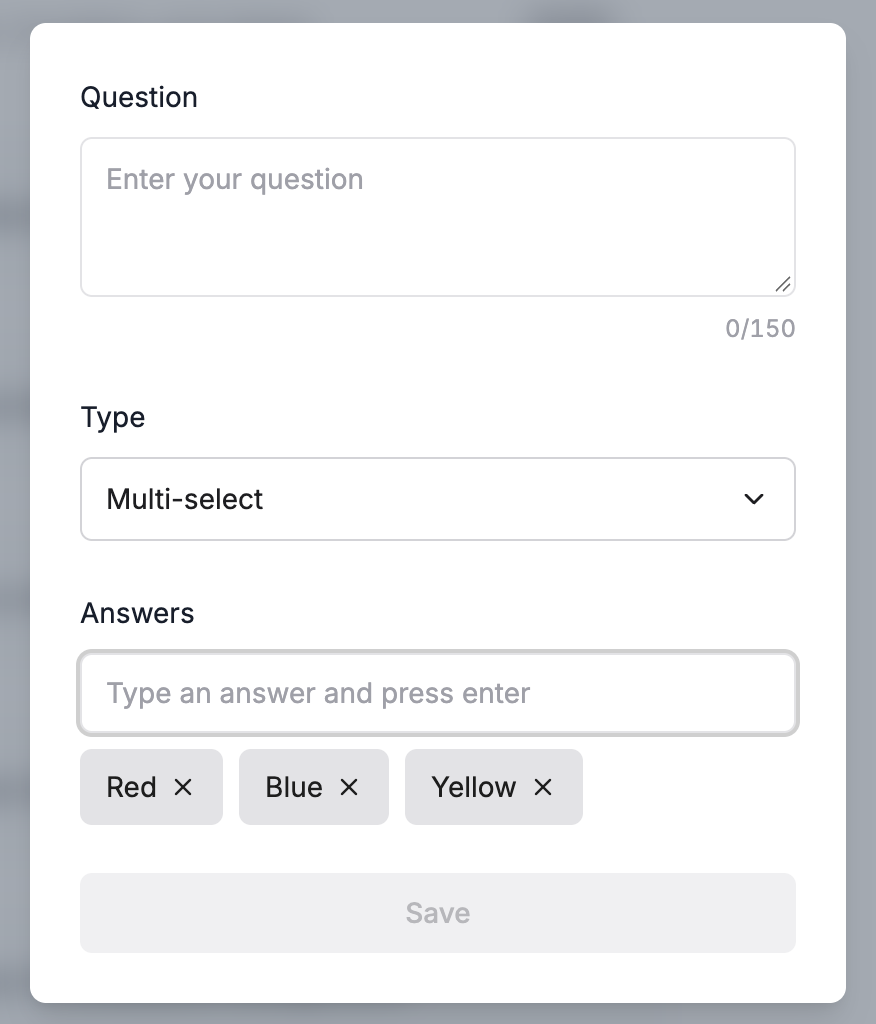Focus the 'Enter your question' textarea

coord(438,217)
